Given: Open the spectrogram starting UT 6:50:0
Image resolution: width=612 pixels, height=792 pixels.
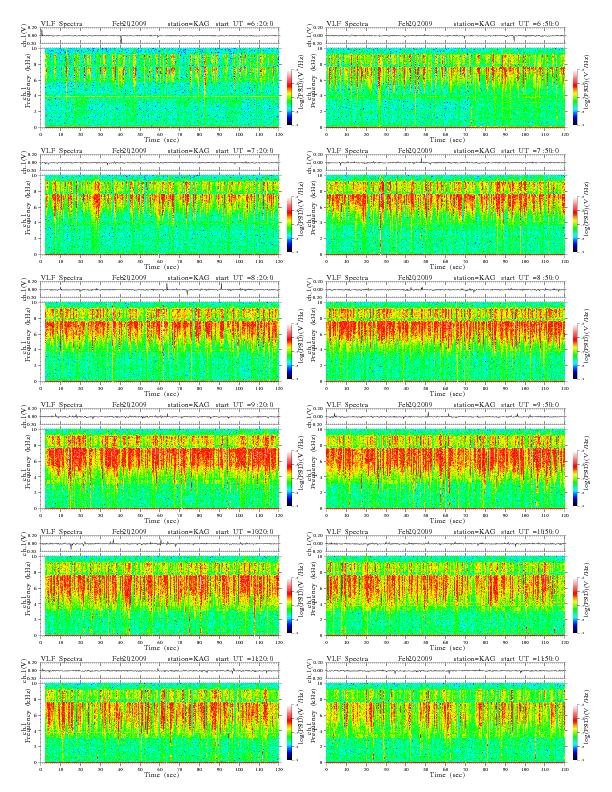Looking at the screenshot, I should coord(445,88).
